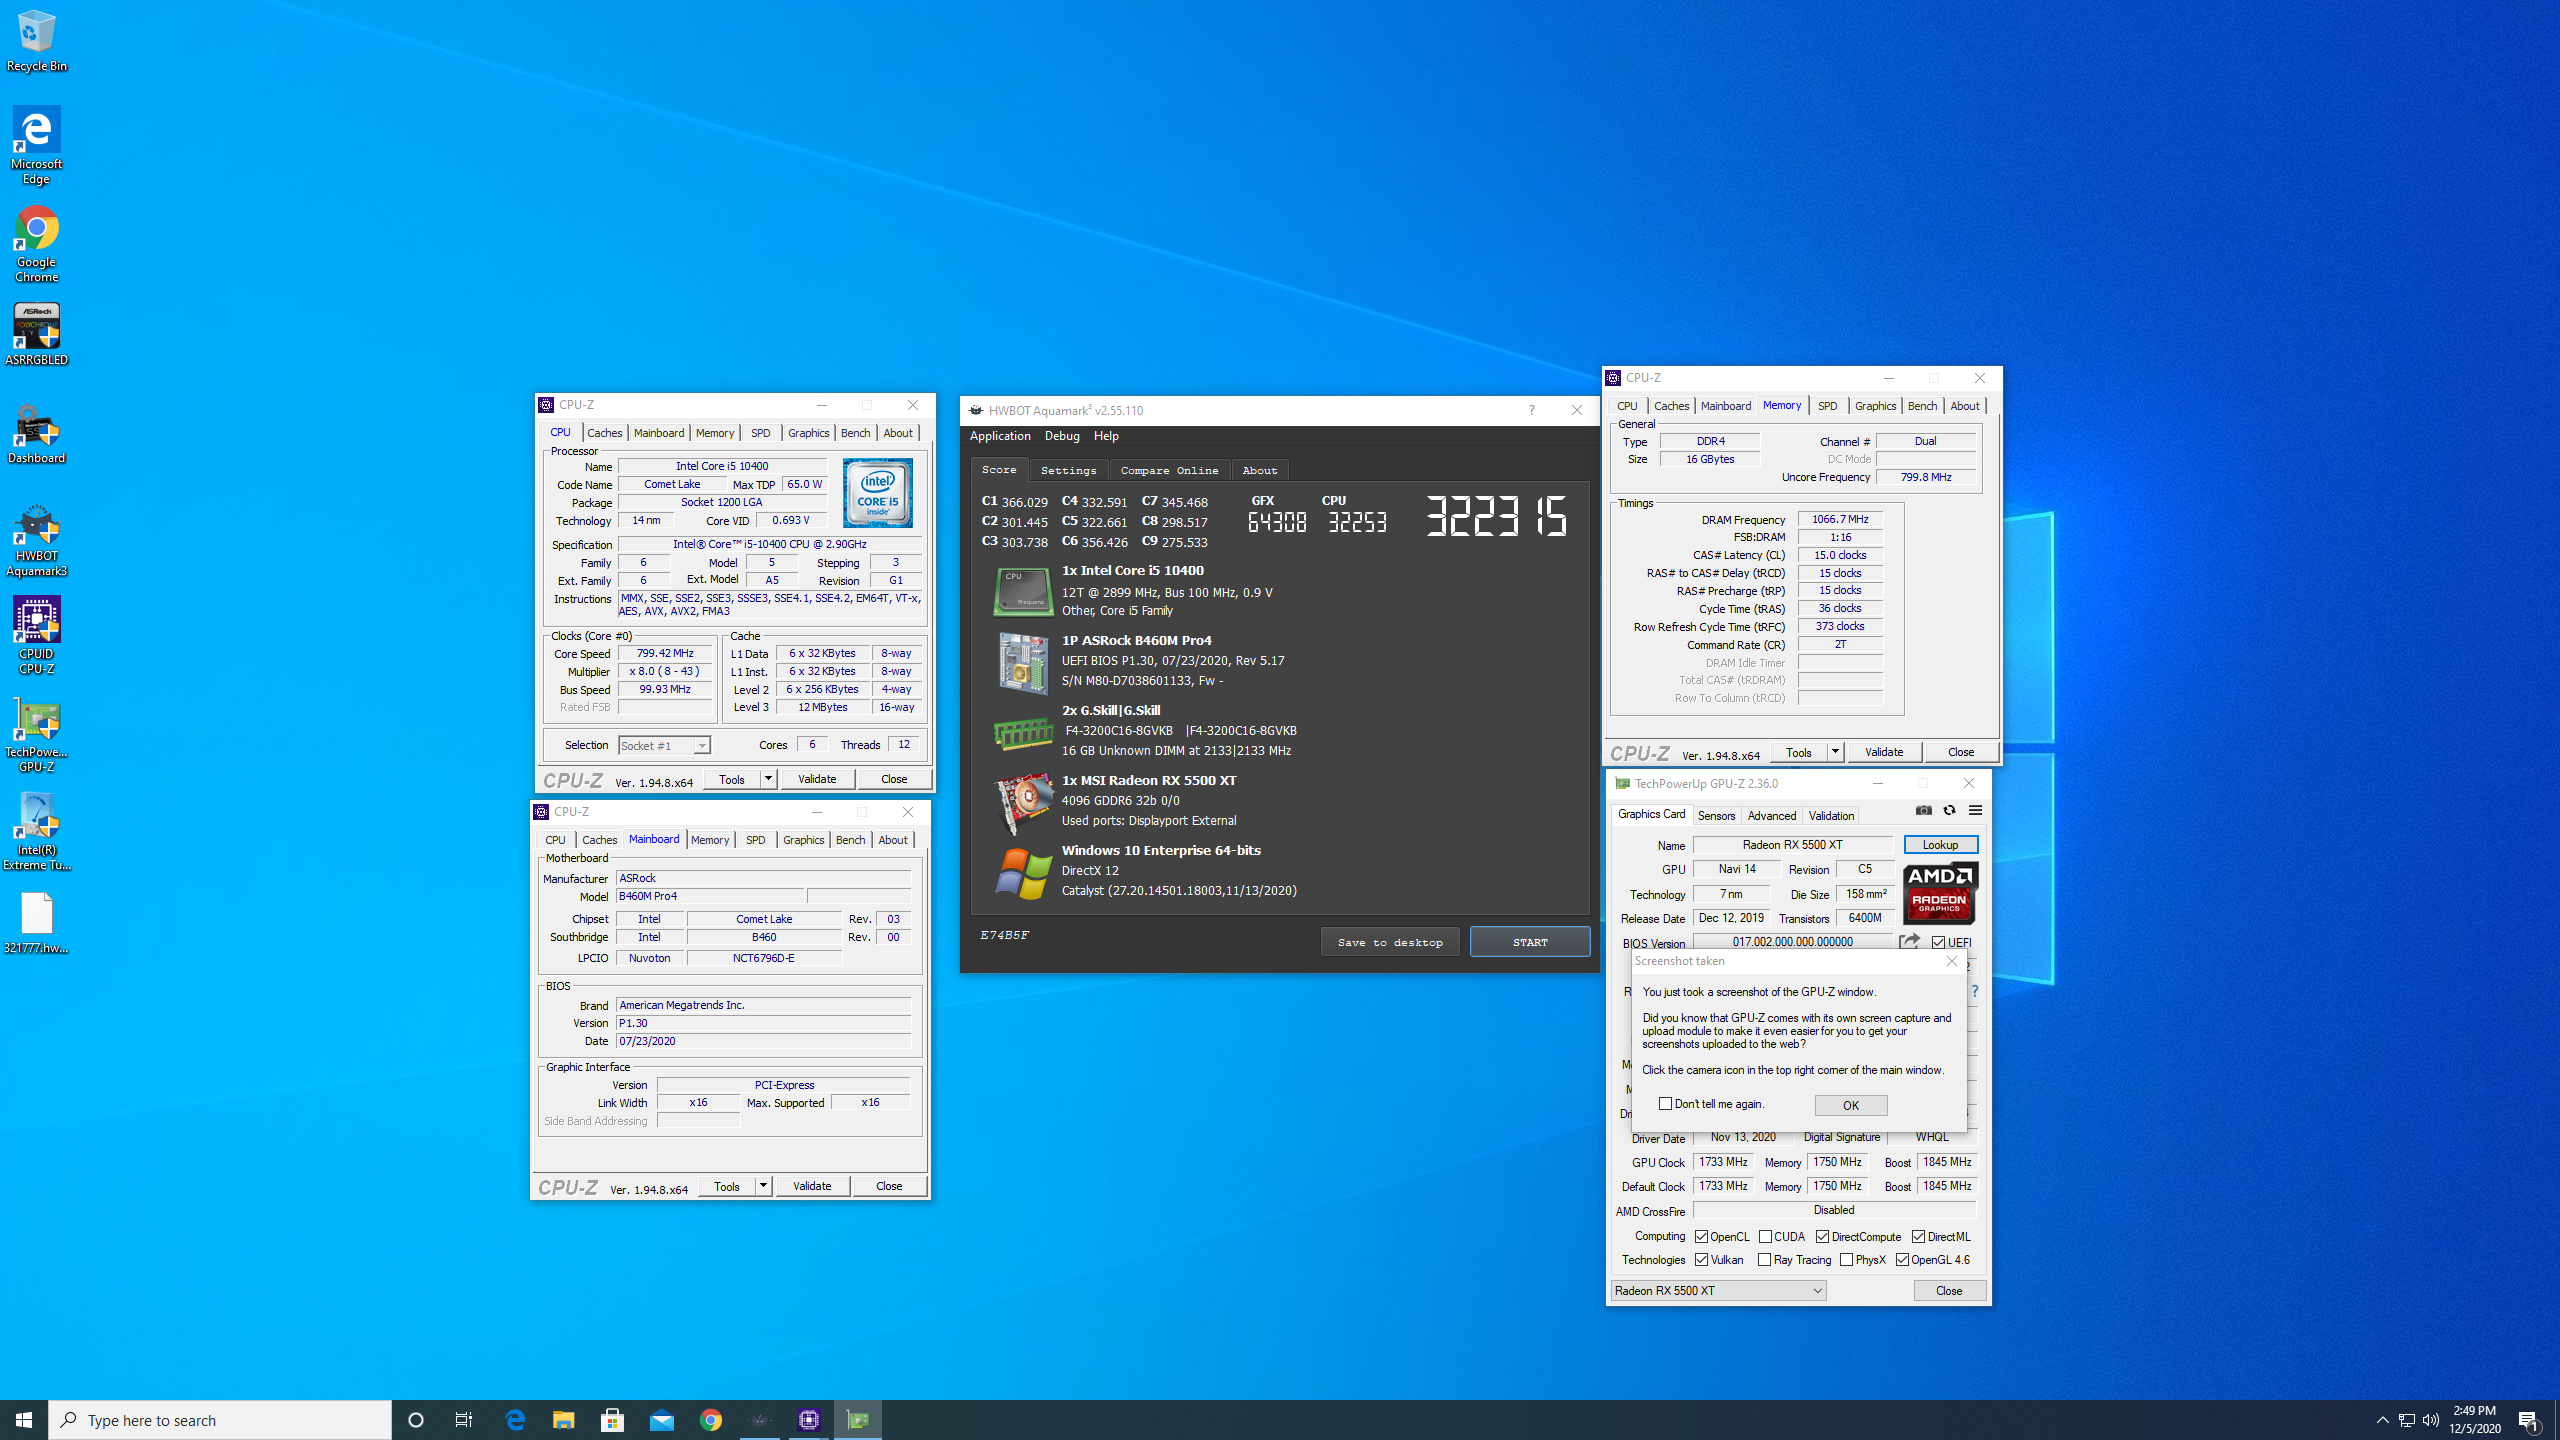The height and width of the screenshot is (1440, 2560).
Task: Switch to Caches tab in top-left CPU-Z
Action: (x=605, y=433)
